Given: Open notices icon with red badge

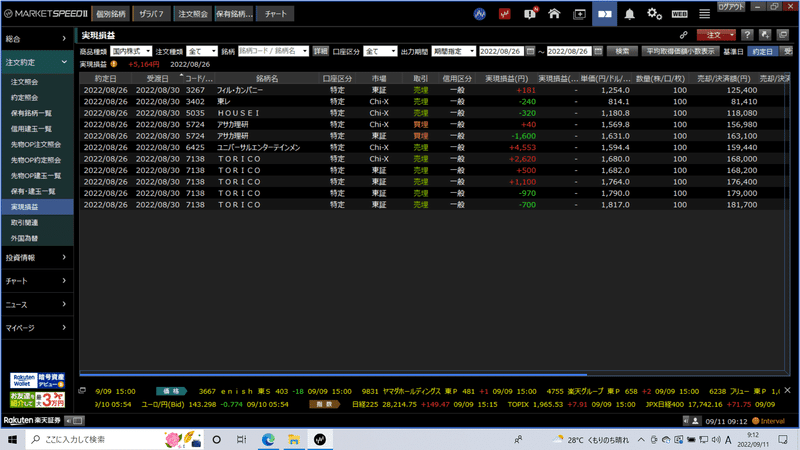Looking at the screenshot, I should pyautogui.click(x=530, y=14).
